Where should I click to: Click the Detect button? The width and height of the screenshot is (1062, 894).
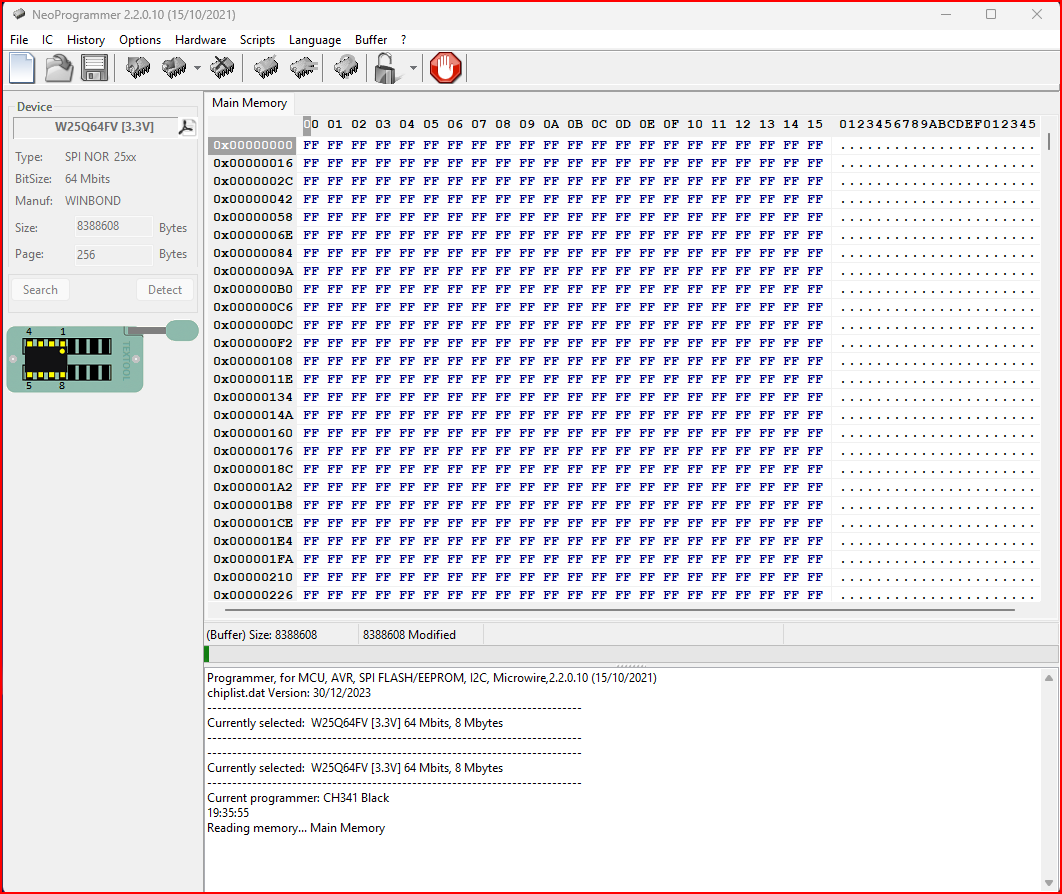(164, 289)
